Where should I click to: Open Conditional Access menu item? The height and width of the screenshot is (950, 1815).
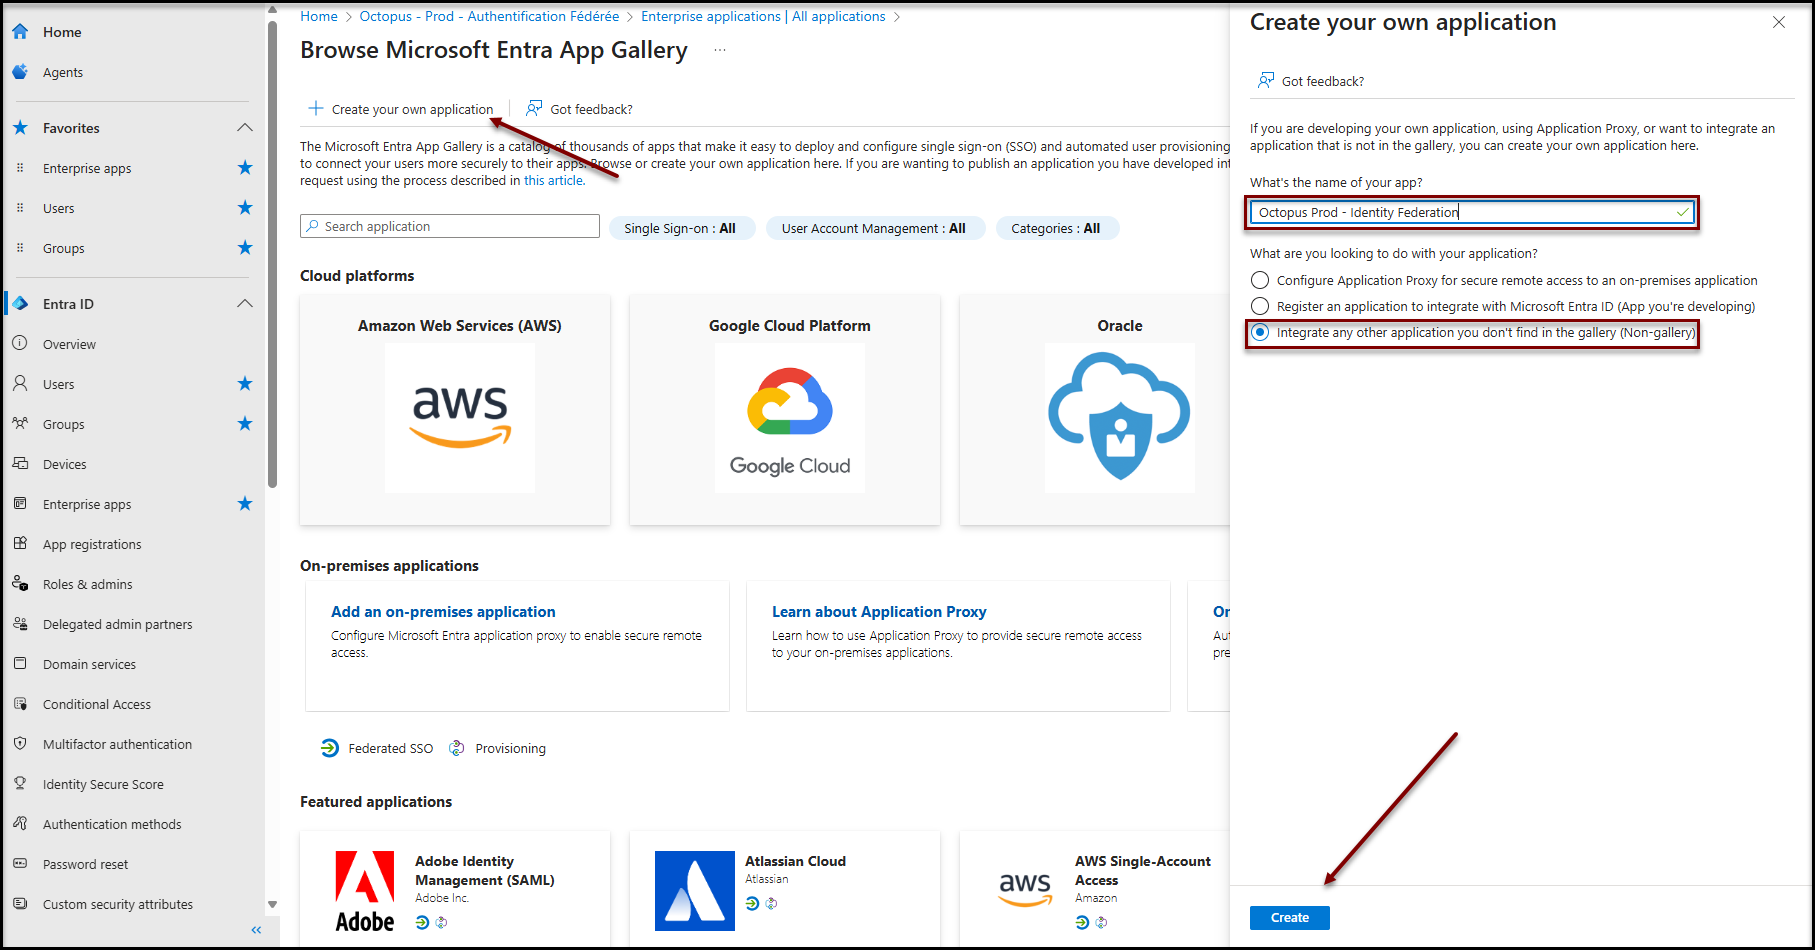tap(97, 704)
